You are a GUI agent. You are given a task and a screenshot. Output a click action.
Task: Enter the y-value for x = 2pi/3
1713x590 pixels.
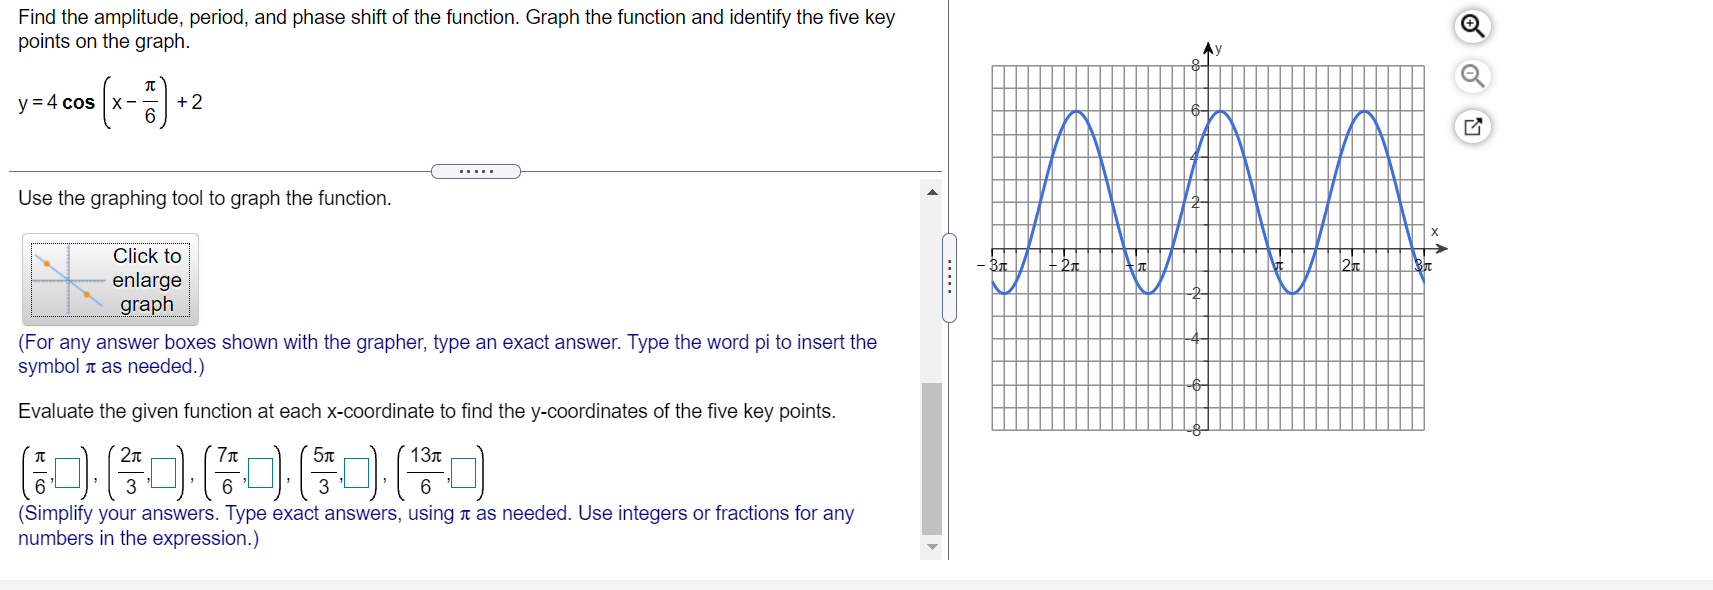pyautogui.click(x=162, y=471)
